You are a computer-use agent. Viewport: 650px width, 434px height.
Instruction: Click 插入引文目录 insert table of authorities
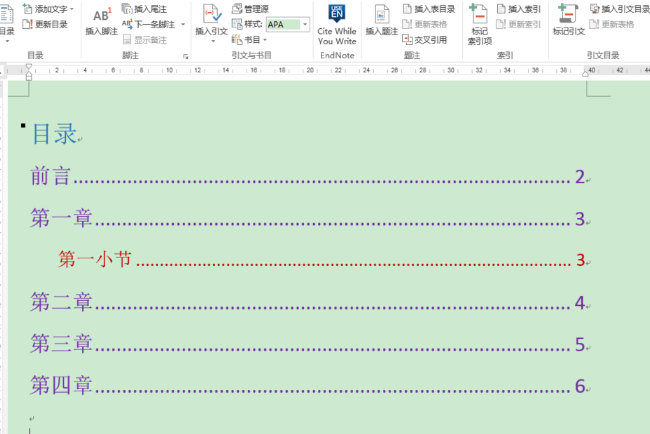(619, 9)
